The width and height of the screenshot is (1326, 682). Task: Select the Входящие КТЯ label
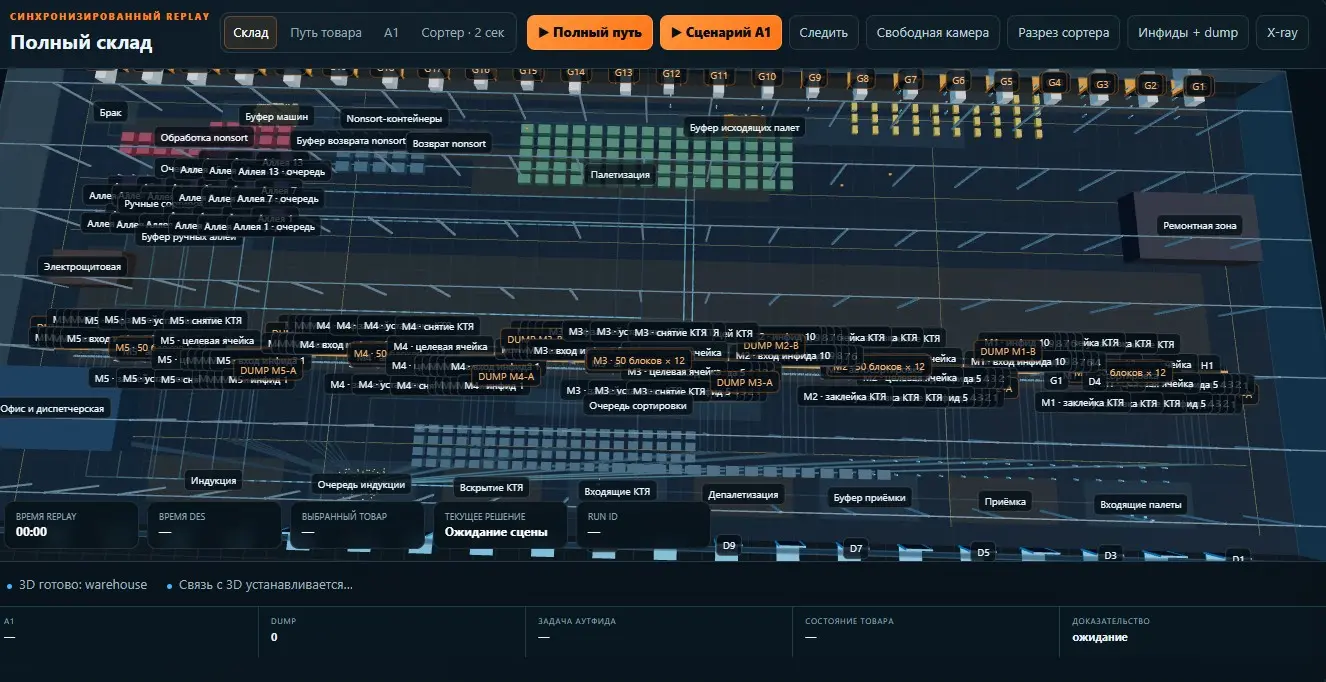(x=616, y=491)
